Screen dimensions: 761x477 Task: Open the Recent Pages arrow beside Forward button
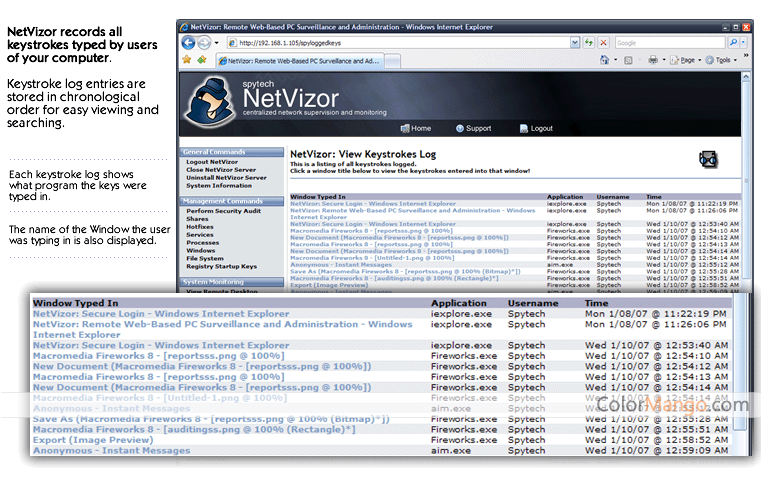216,43
